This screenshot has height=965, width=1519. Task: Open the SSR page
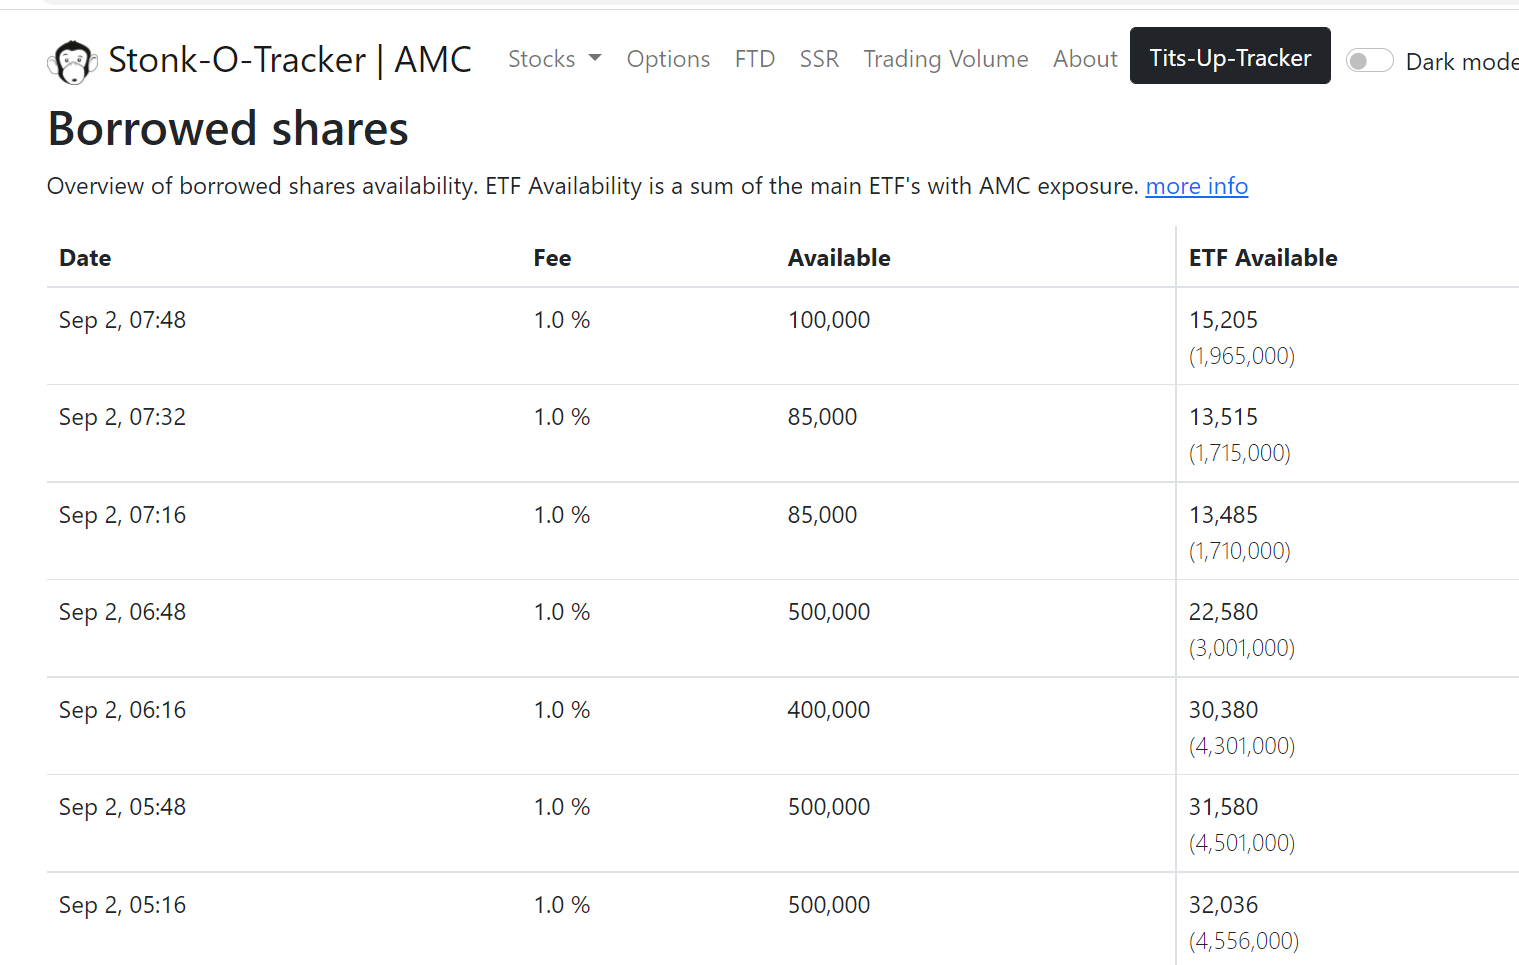819,59
